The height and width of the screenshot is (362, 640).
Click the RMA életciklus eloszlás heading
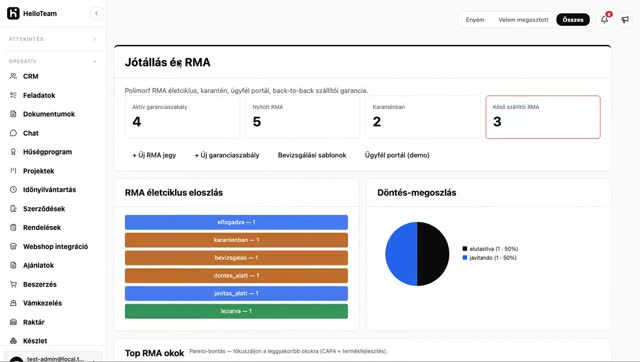pyautogui.click(x=174, y=193)
